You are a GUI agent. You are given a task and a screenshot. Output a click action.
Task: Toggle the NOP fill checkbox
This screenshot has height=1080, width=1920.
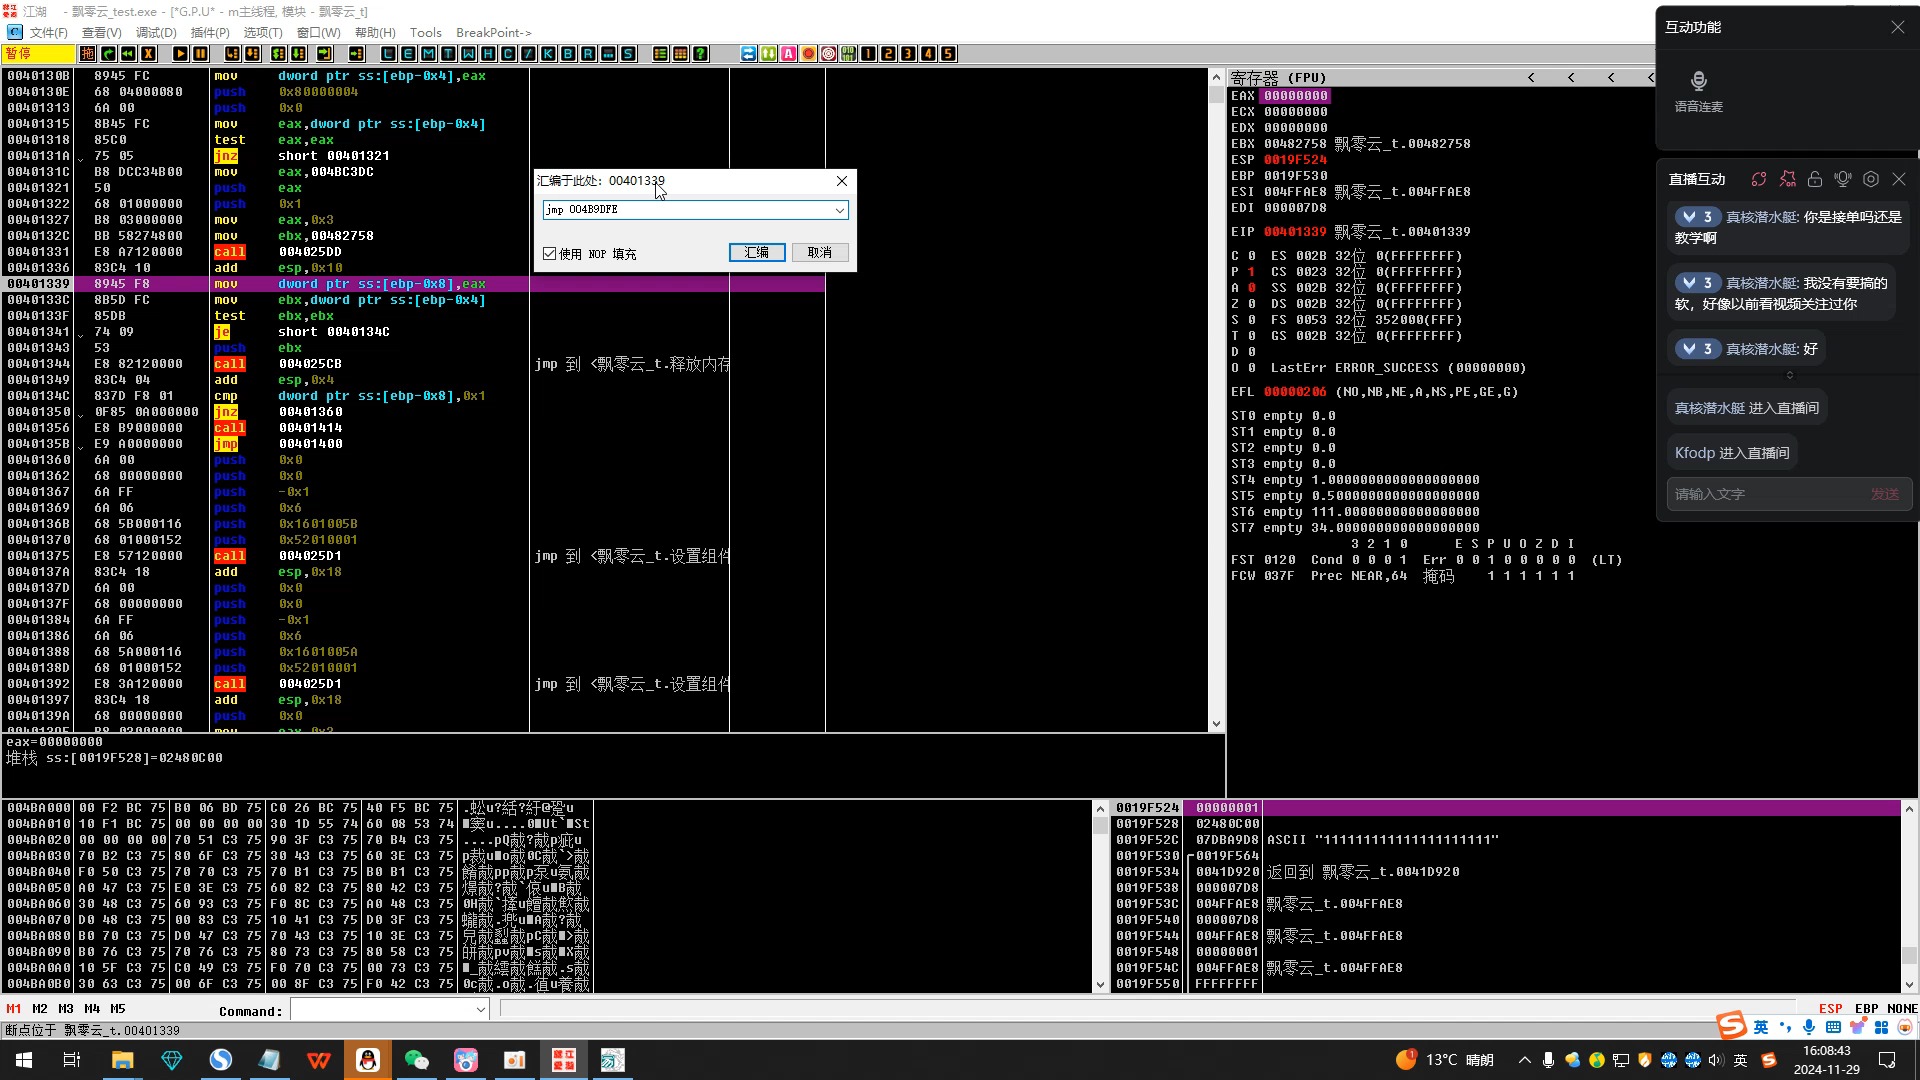550,254
